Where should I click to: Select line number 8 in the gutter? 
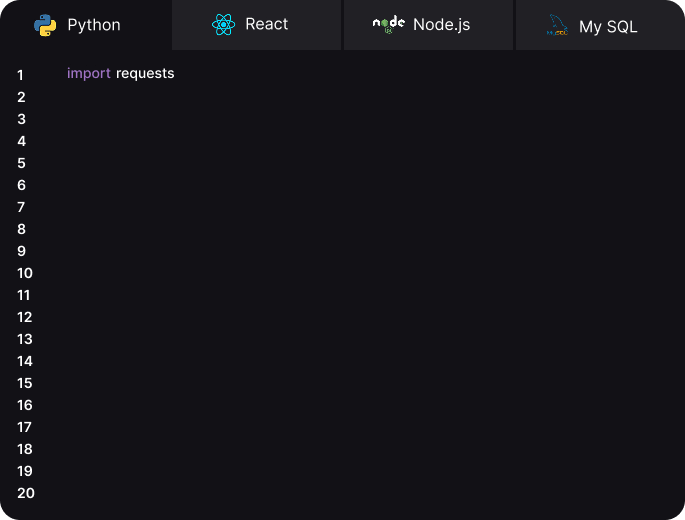click(21, 229)
